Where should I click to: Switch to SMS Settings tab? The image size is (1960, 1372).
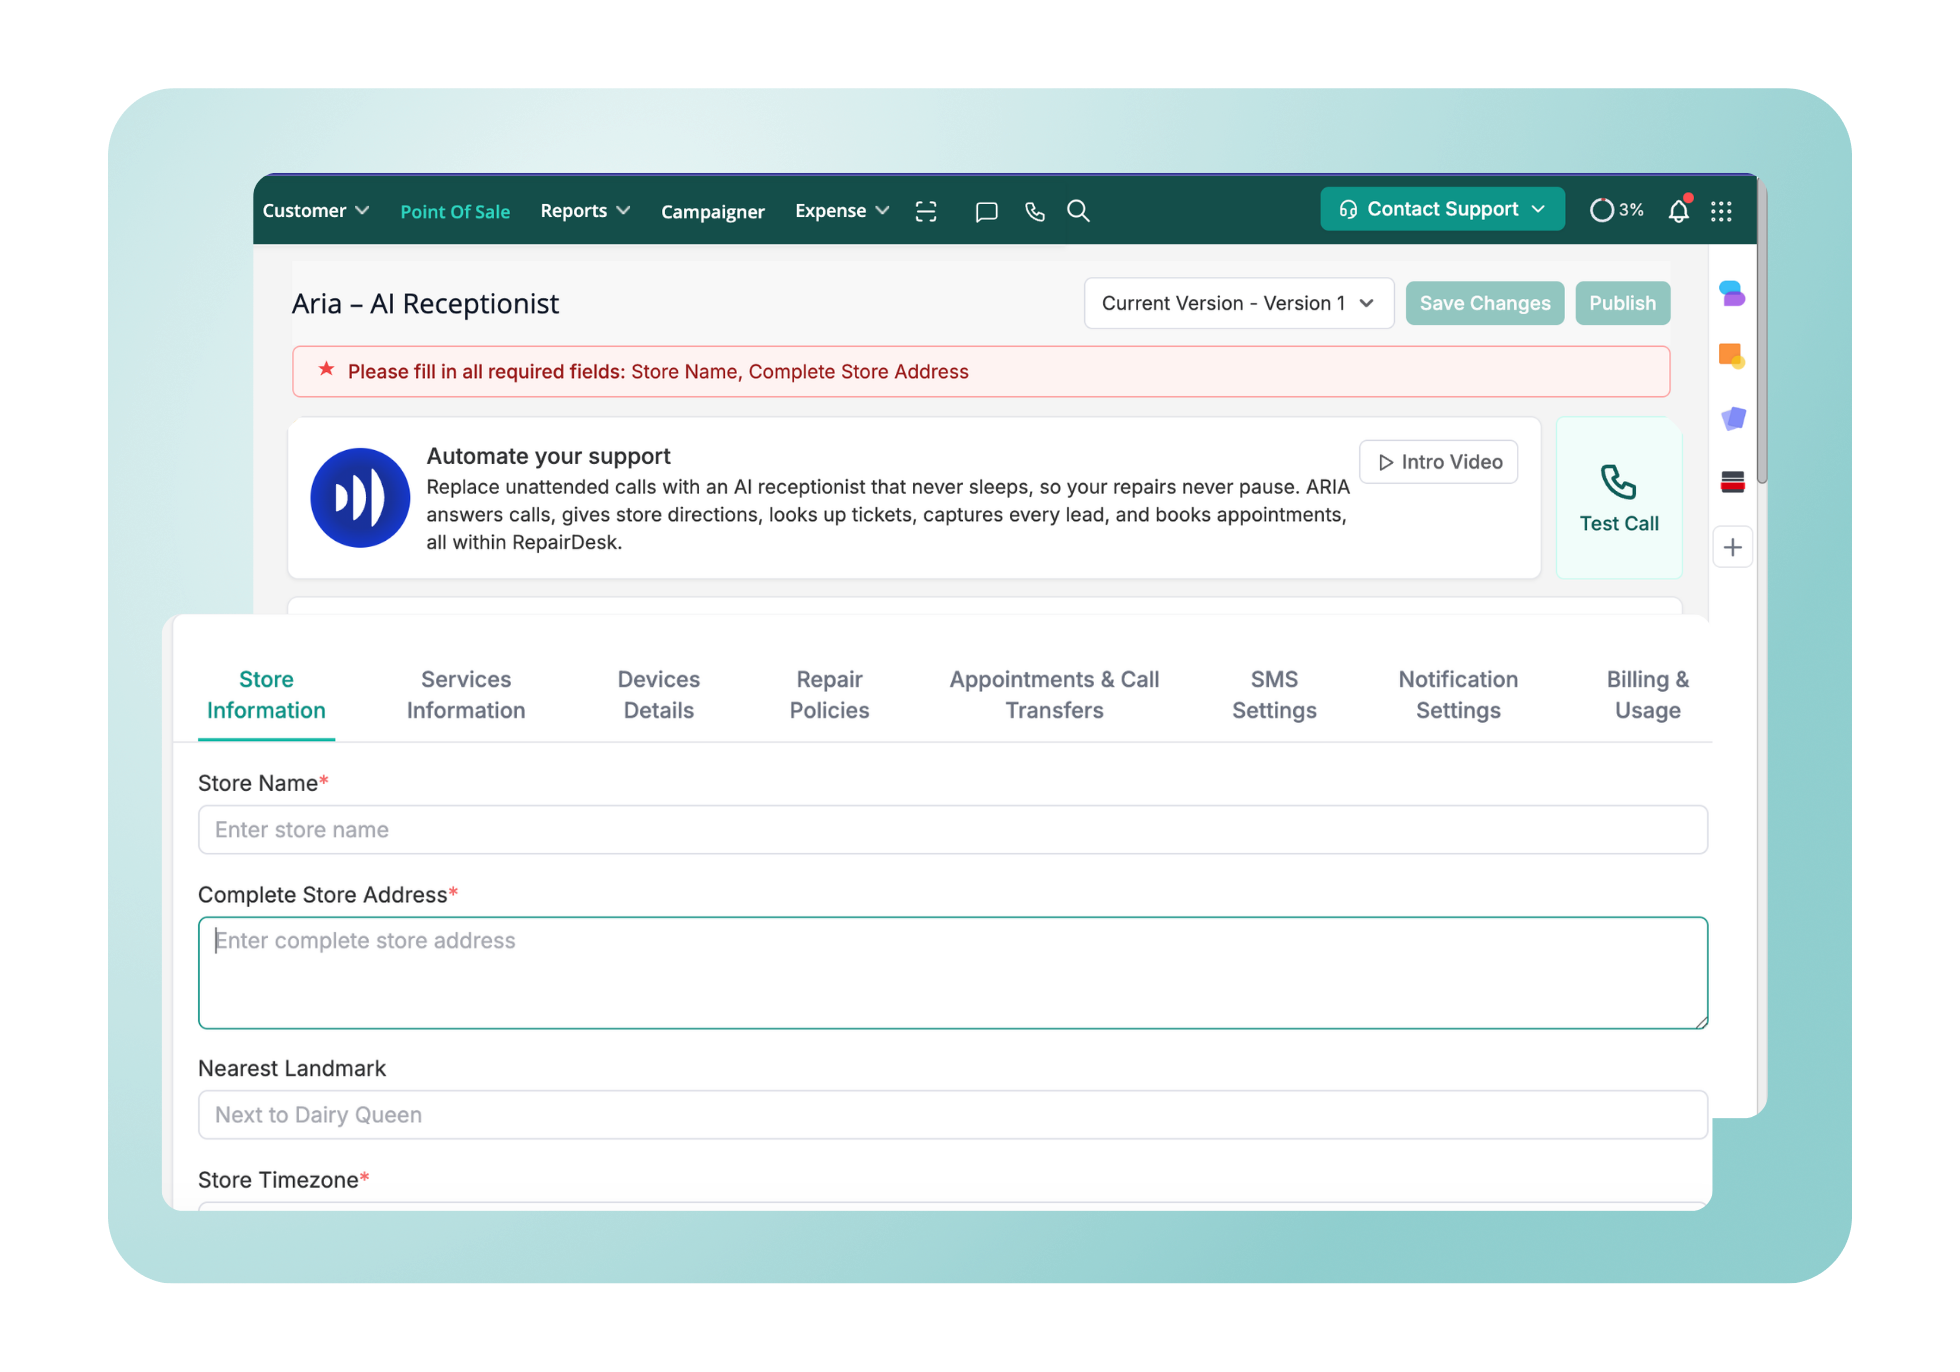pyautogui.click(x=1274, y=694)
